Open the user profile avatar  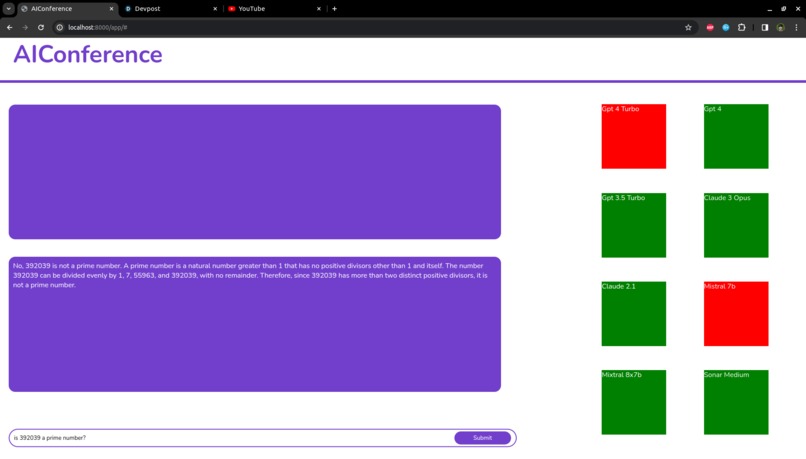[x=780, y=27]
